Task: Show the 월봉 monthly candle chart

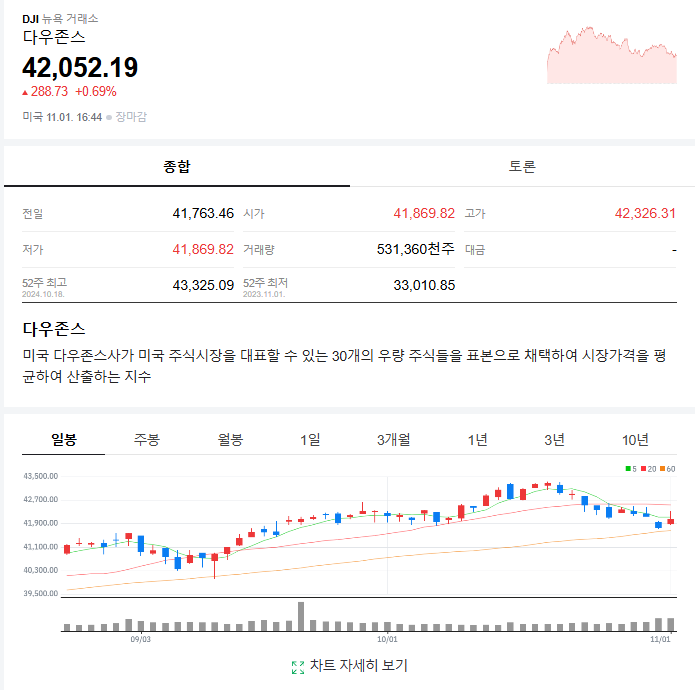Action: click(x=230, y=440)
